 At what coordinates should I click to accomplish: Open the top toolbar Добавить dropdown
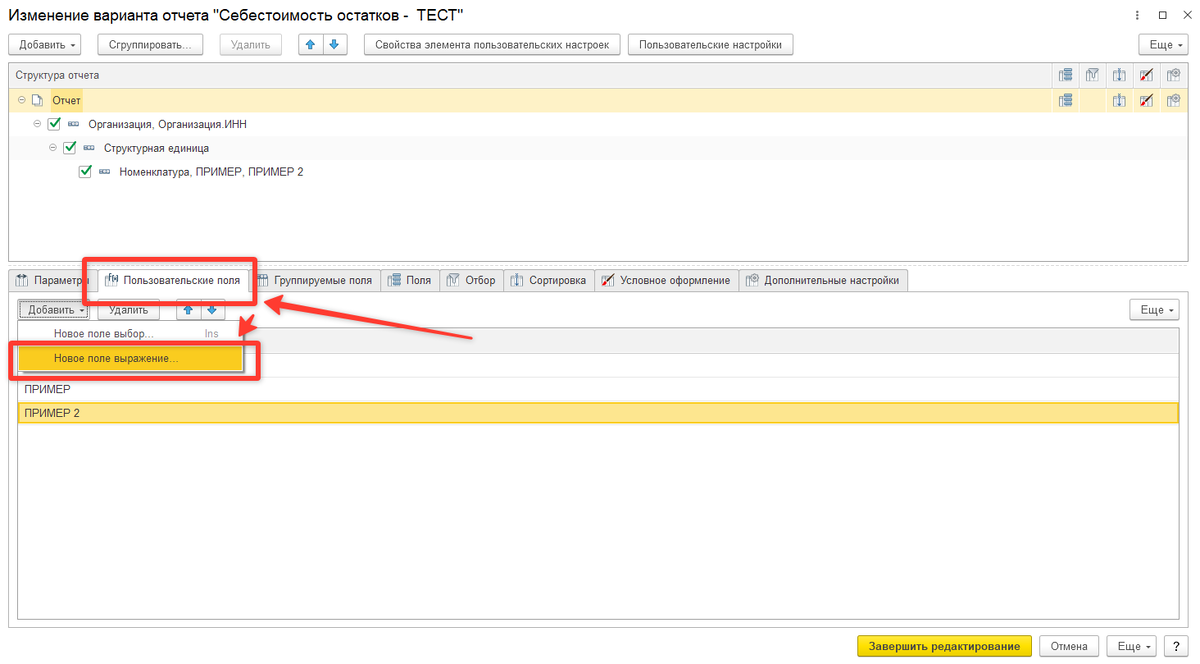[x=46, y=45]
